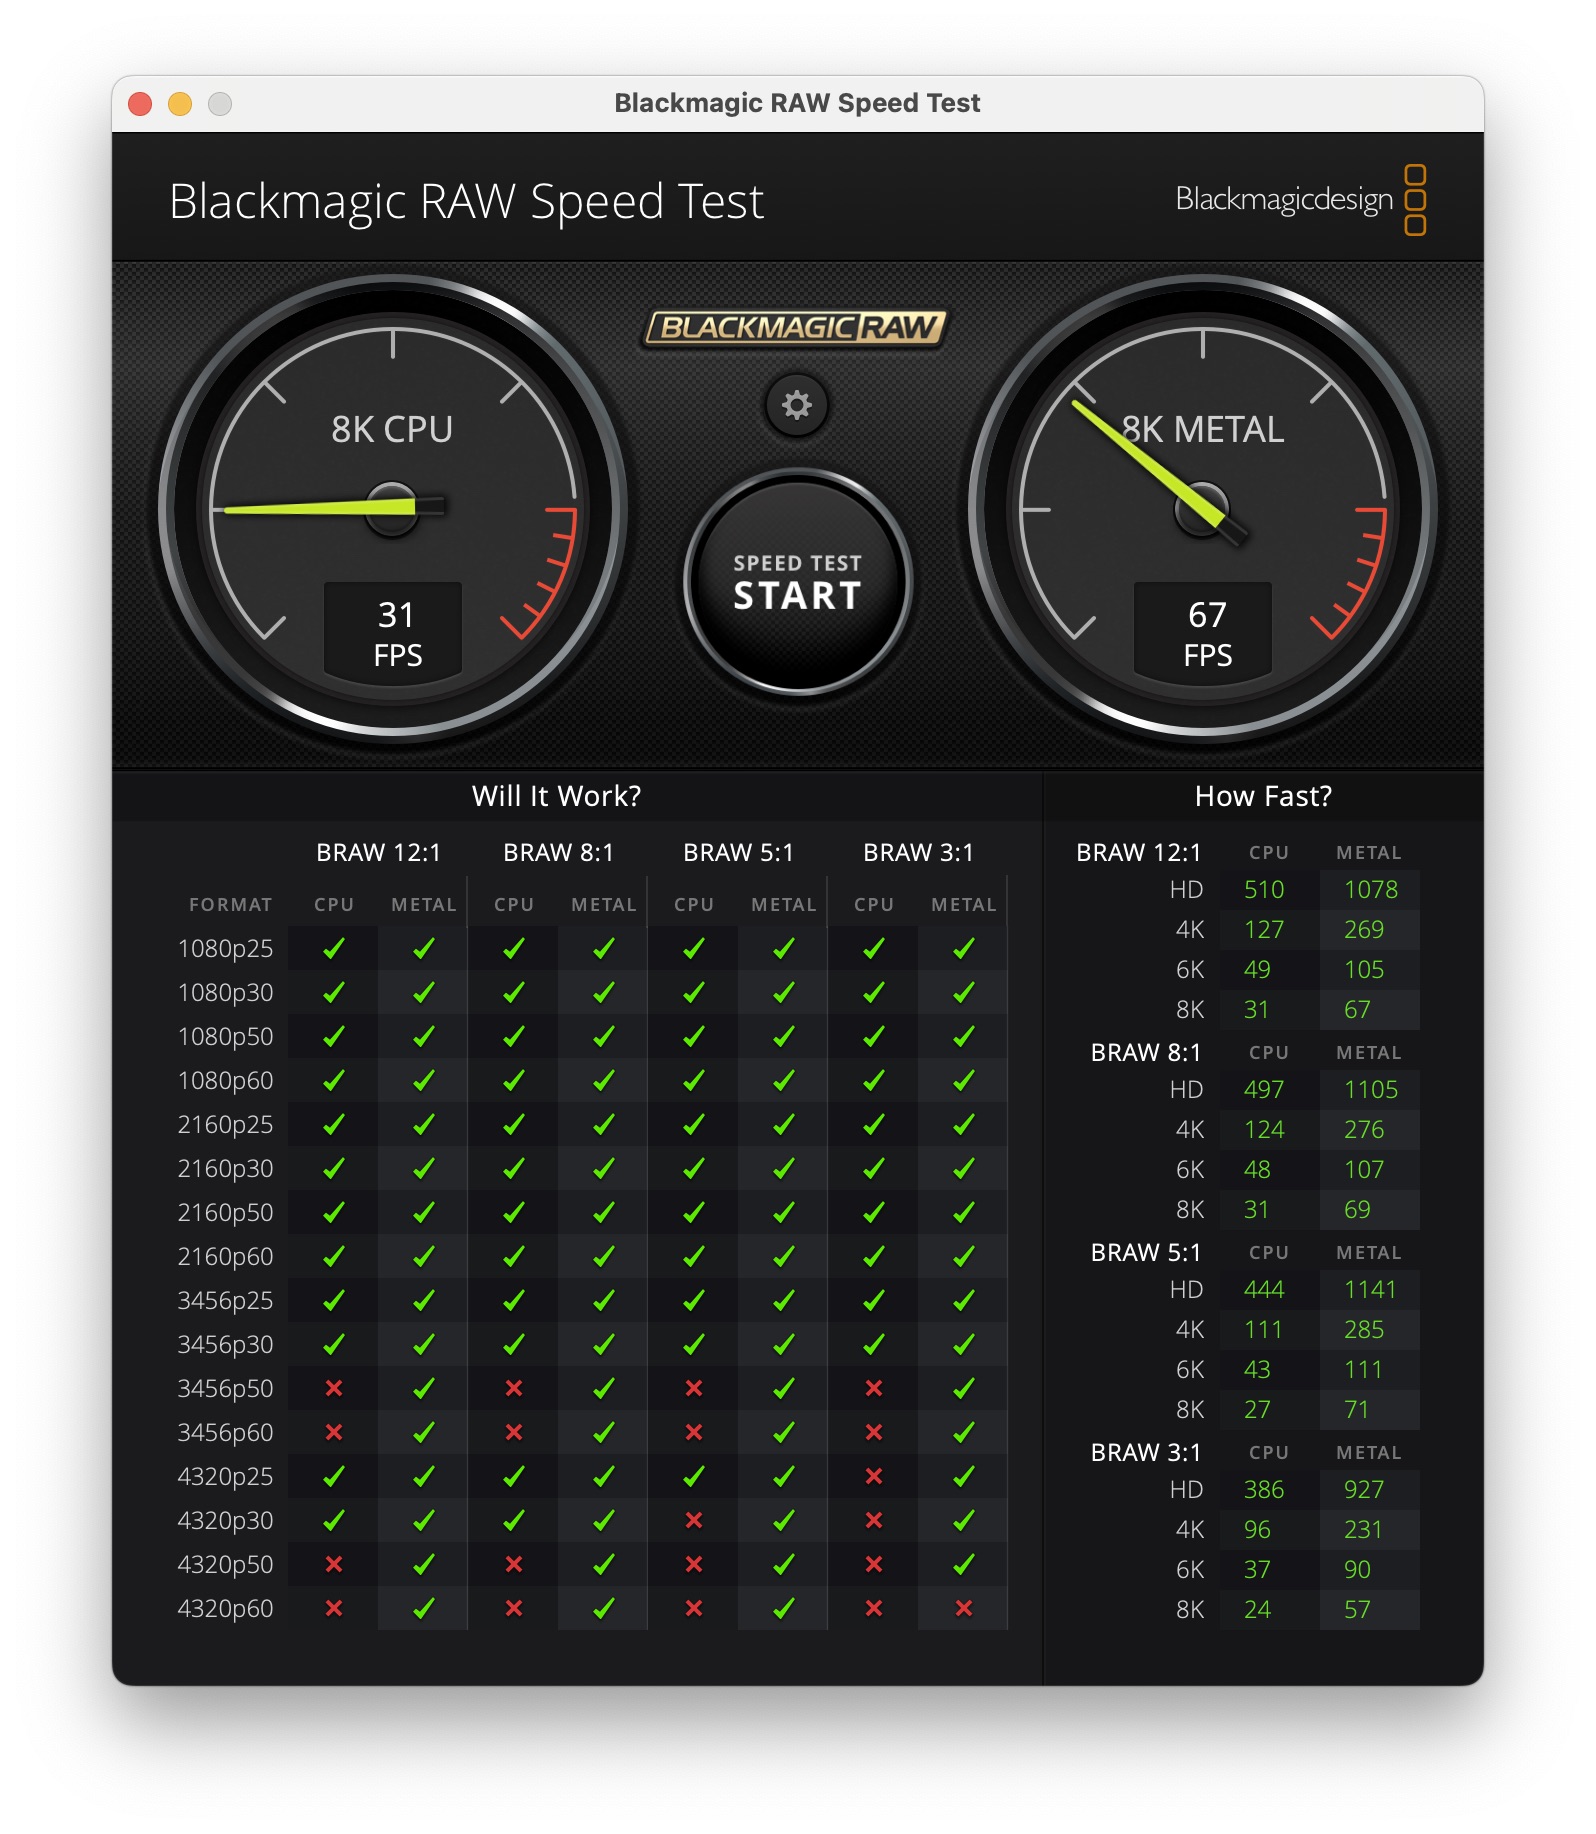Click value 444 for BRAW 5:1 HD CPU
The image size is (1596, 1834).
(x=1264, y=1289)
